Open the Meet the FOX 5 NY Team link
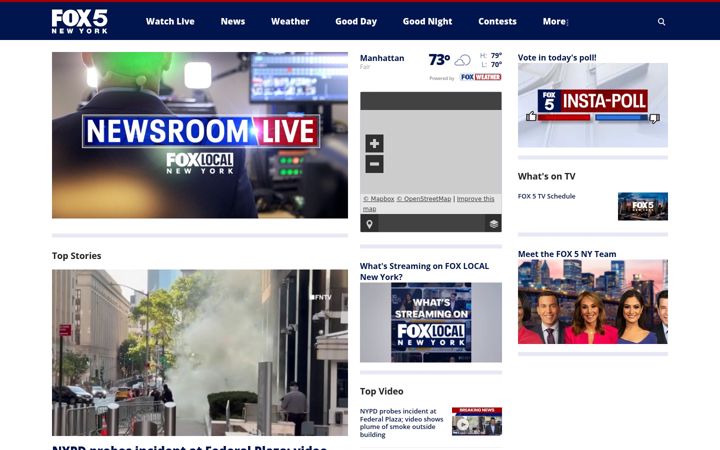 pyautogui.click(x=567, y=254)
